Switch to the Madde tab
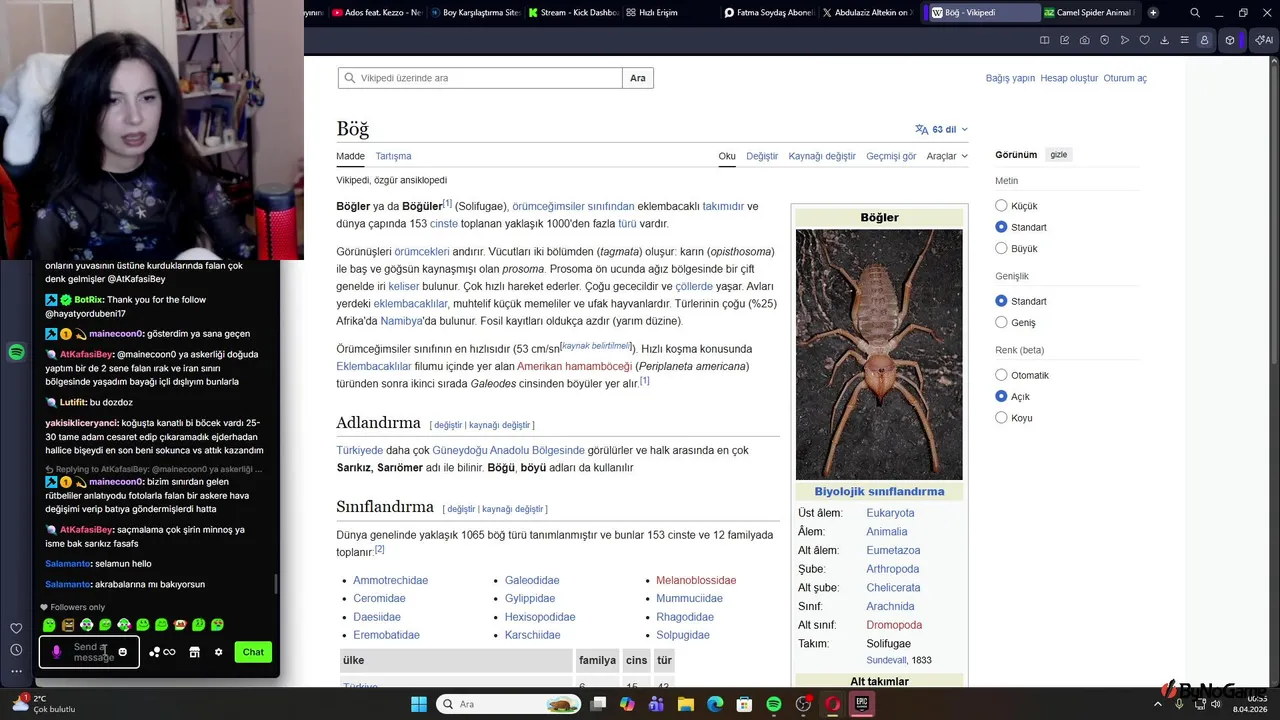 (350, 156)
